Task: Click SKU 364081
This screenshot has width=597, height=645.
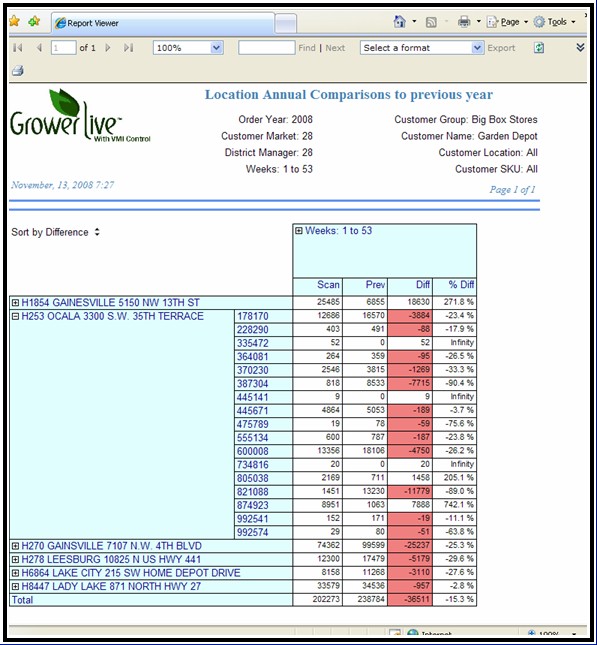Action: [x=253, y=357]
